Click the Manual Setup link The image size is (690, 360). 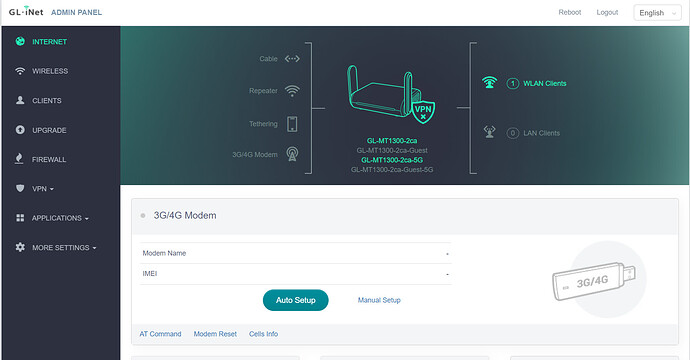[379, 300]
